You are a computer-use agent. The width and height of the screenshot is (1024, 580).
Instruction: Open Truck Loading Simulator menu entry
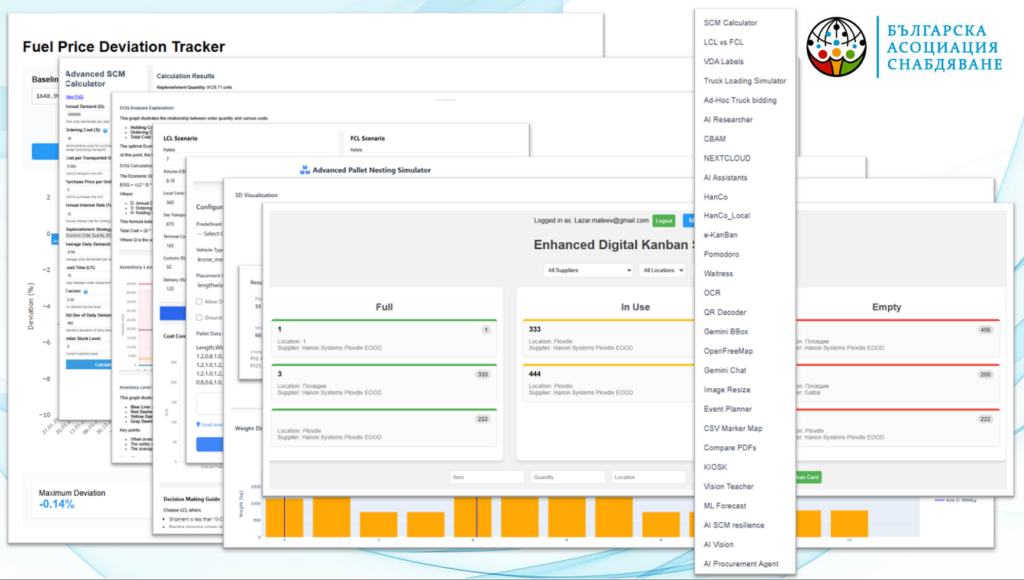(x=744, y=81)
